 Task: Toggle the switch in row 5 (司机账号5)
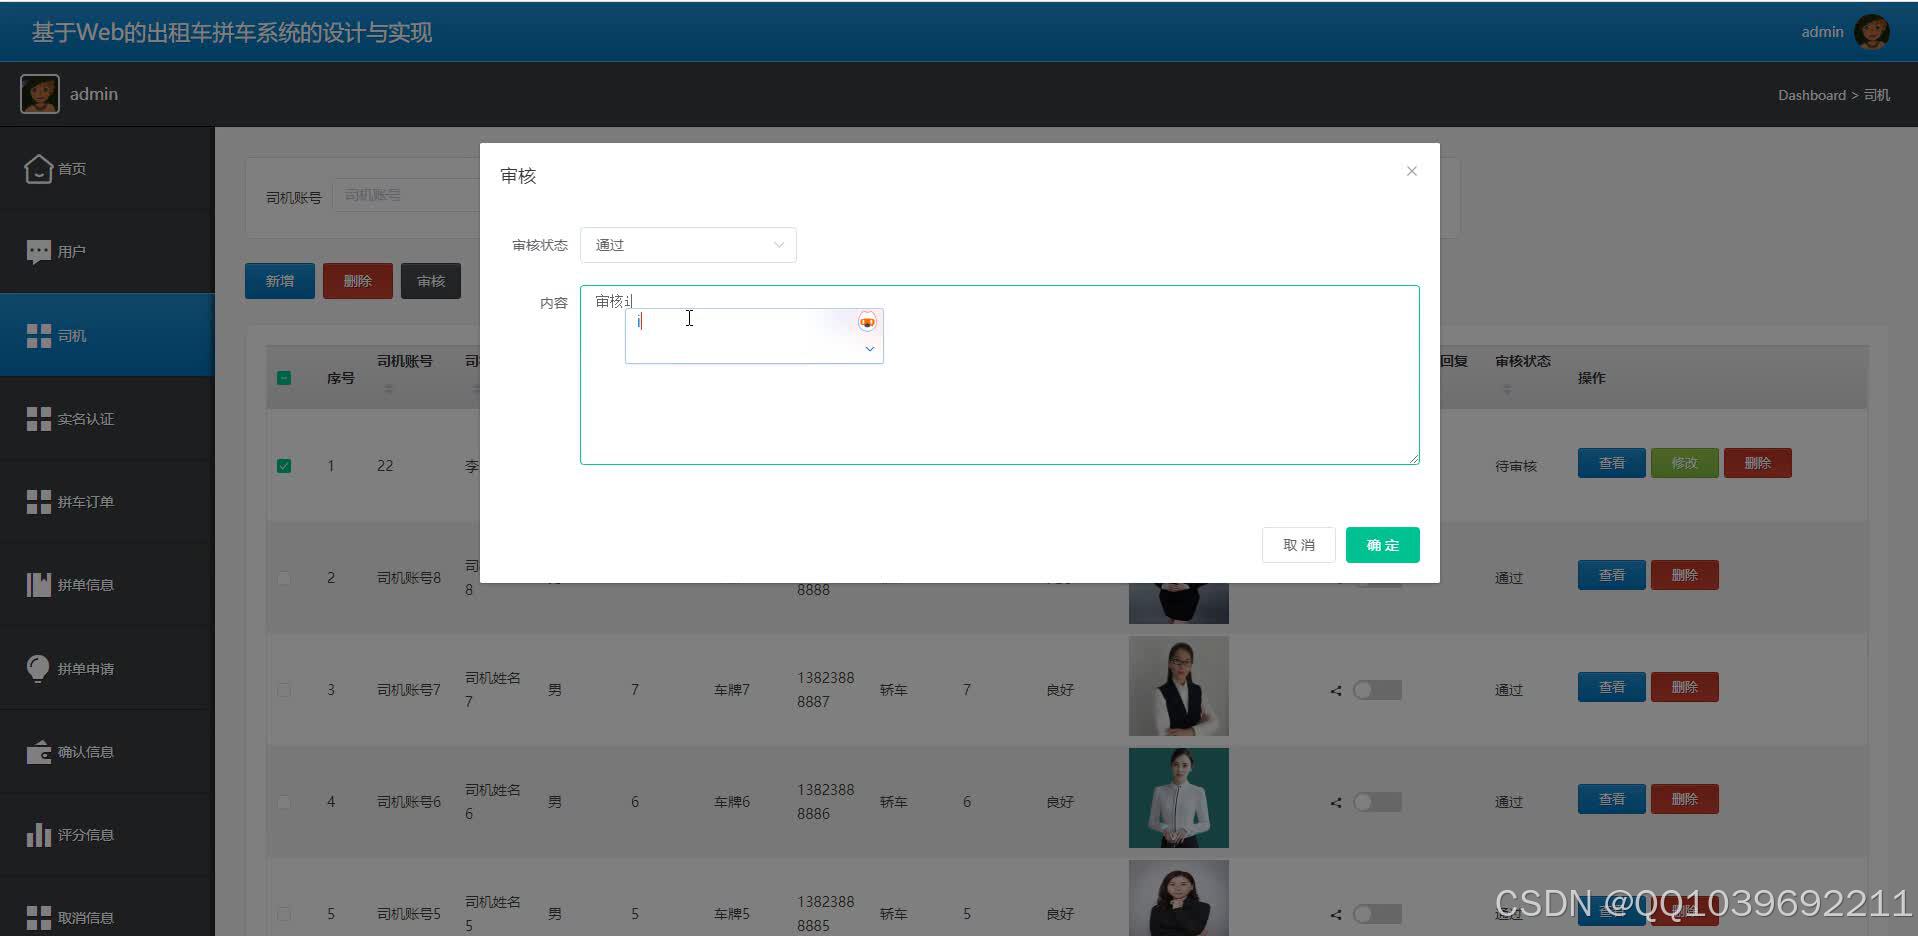tap(1377, 914)
